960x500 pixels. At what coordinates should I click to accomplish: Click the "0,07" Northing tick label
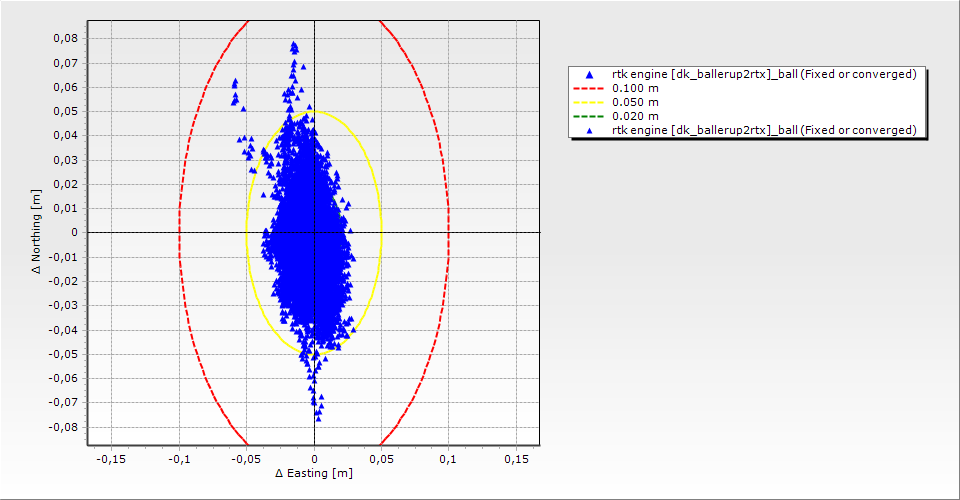pos(66,63)
